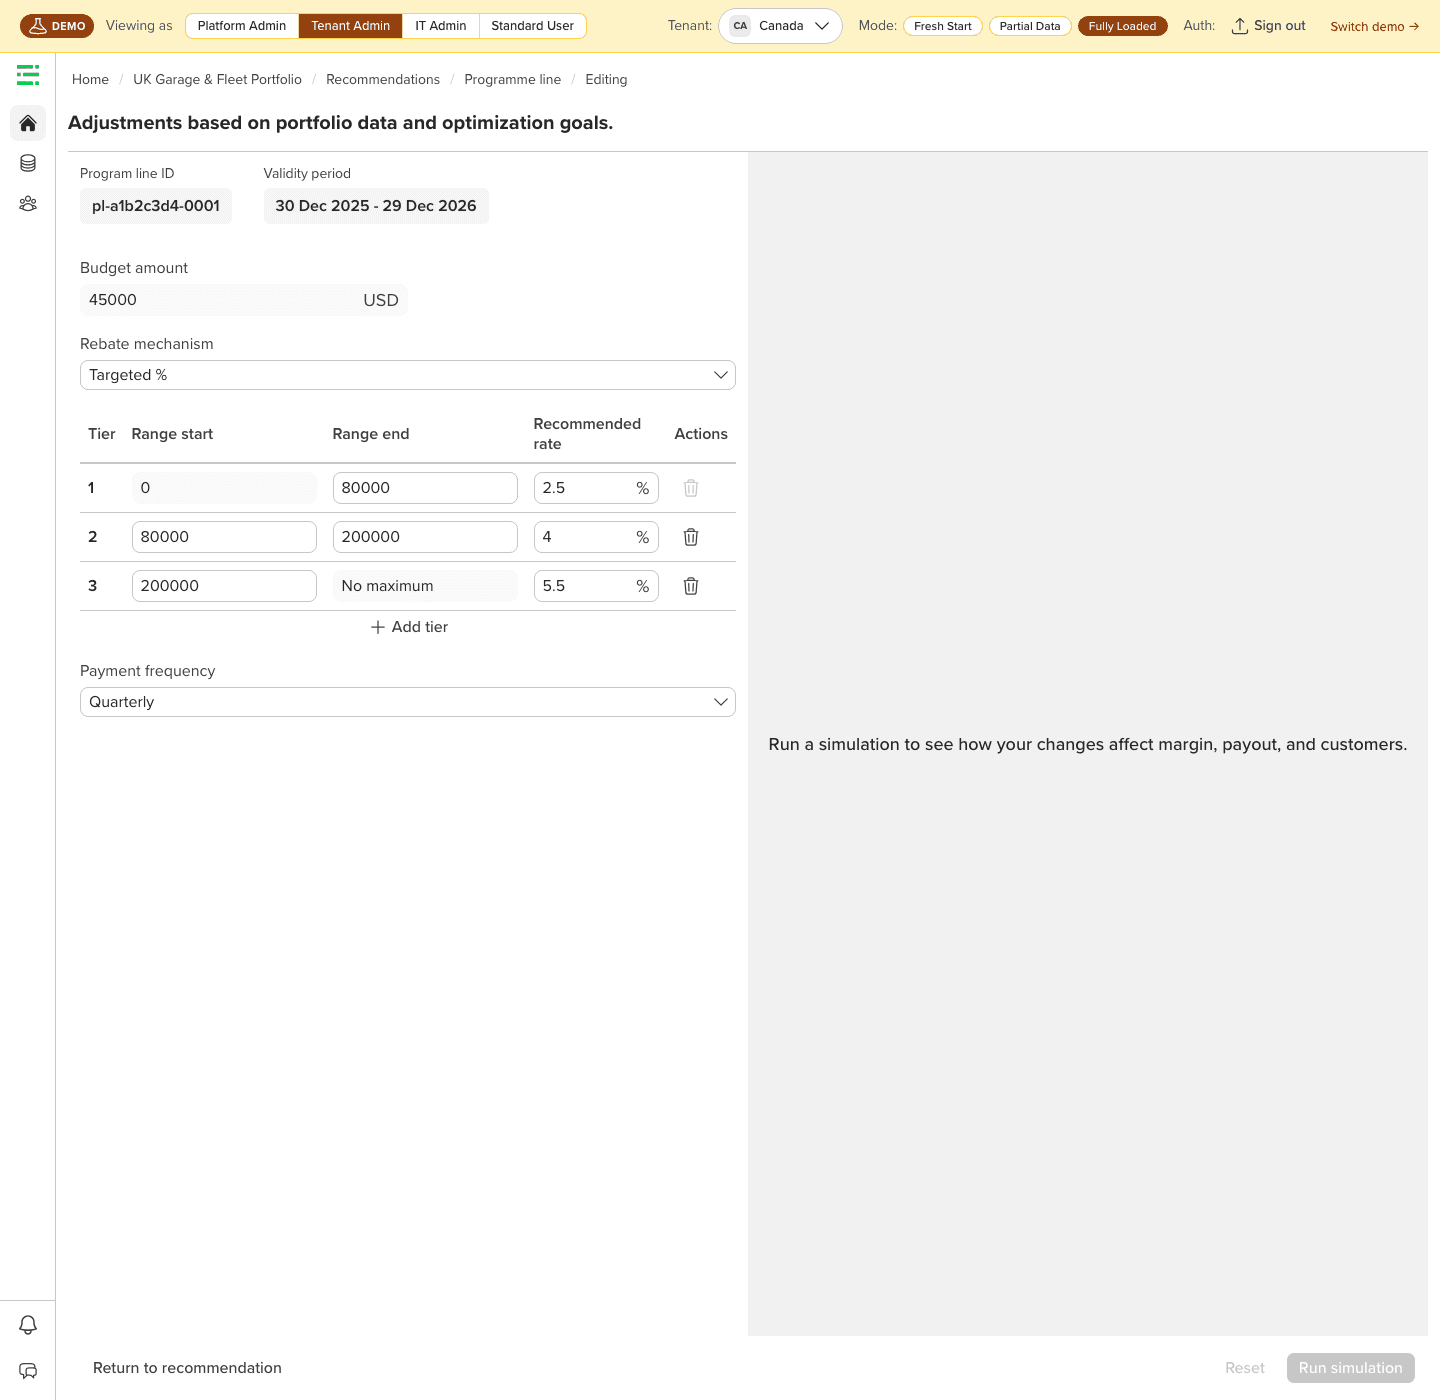Click the tier 2 range end field
This screenshot has height=1400, width=1440.
pos(425,537)
